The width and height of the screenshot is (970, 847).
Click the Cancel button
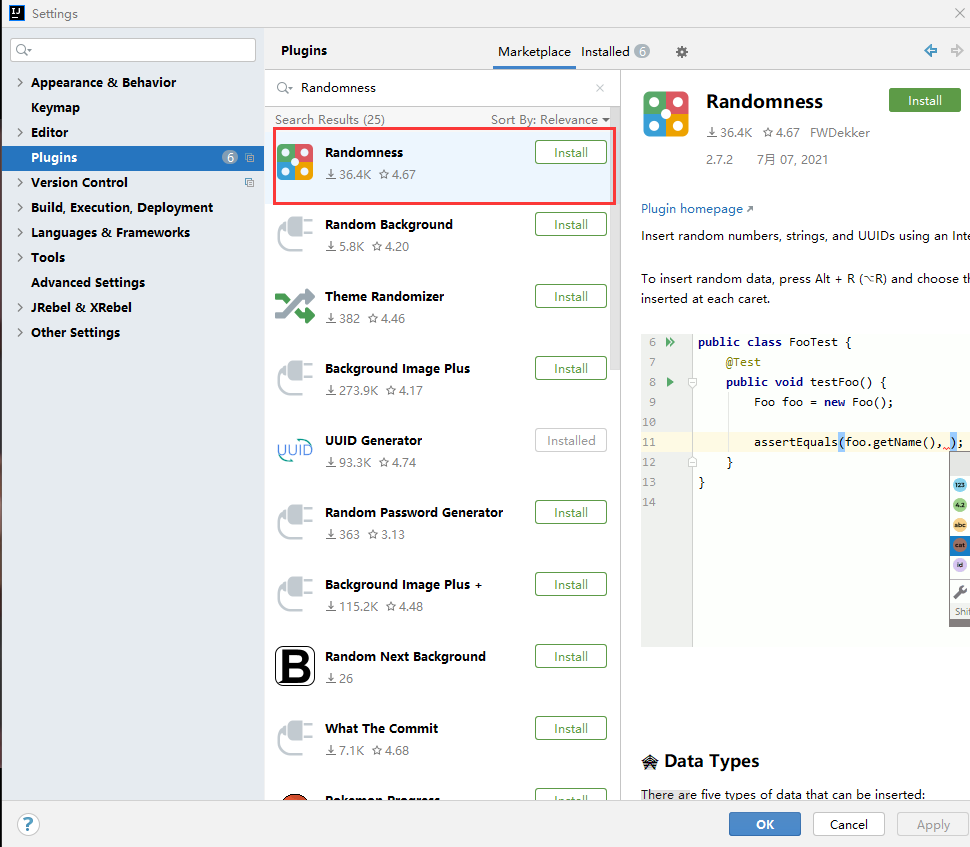[x=848, y=824]
